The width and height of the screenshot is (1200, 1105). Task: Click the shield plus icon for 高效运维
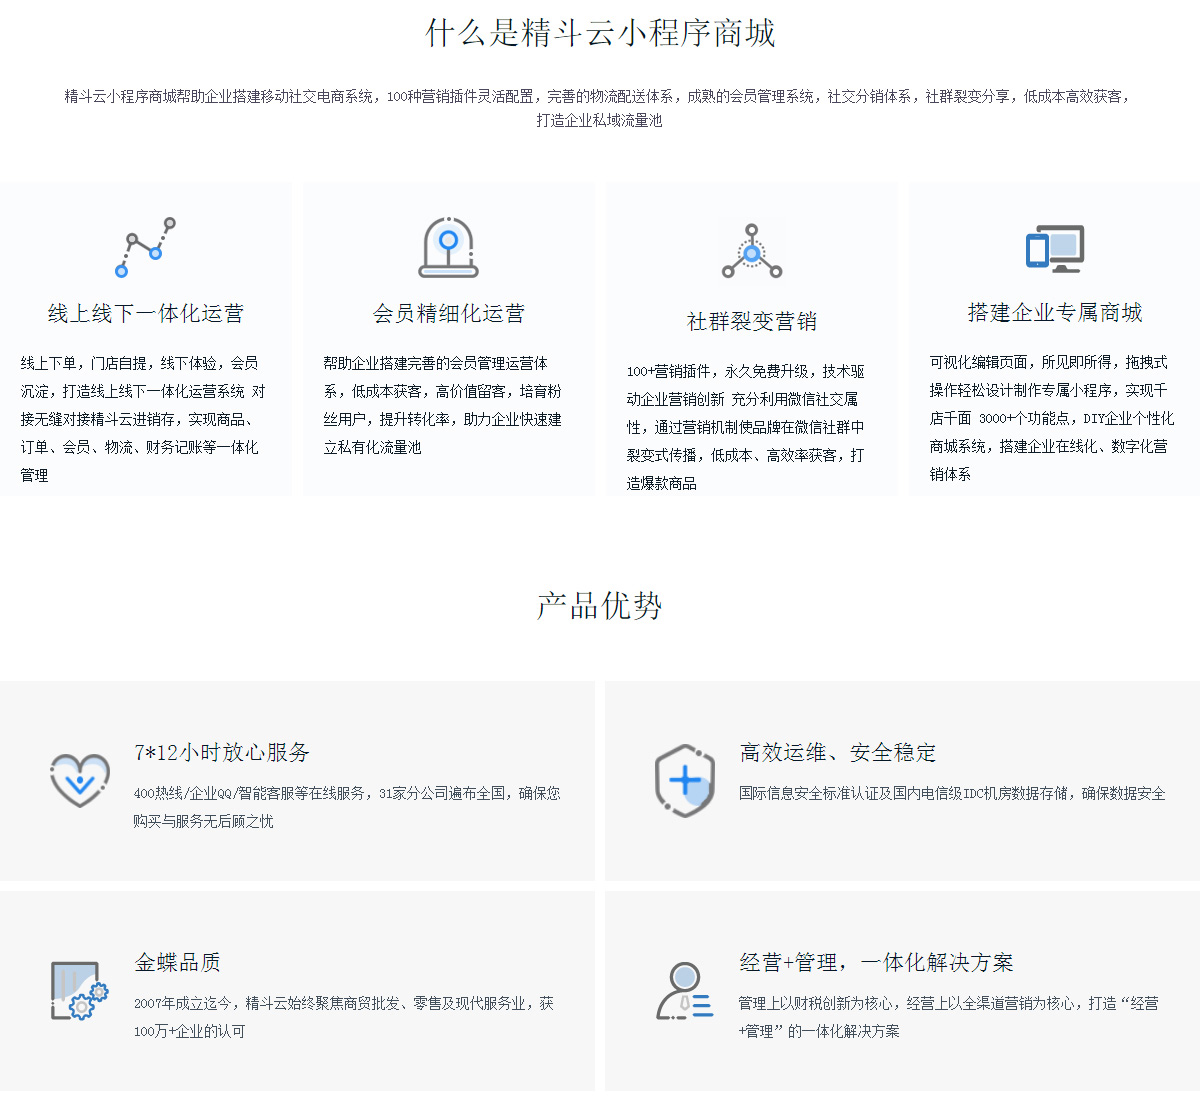(685, 780)
